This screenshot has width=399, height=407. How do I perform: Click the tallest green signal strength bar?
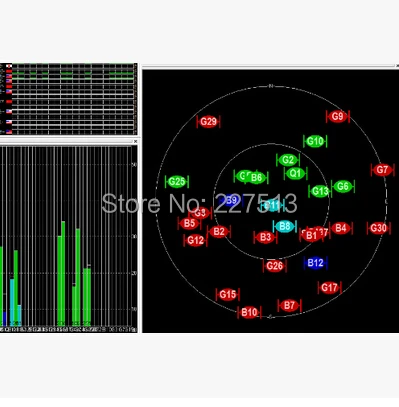[x=63, y=273]
